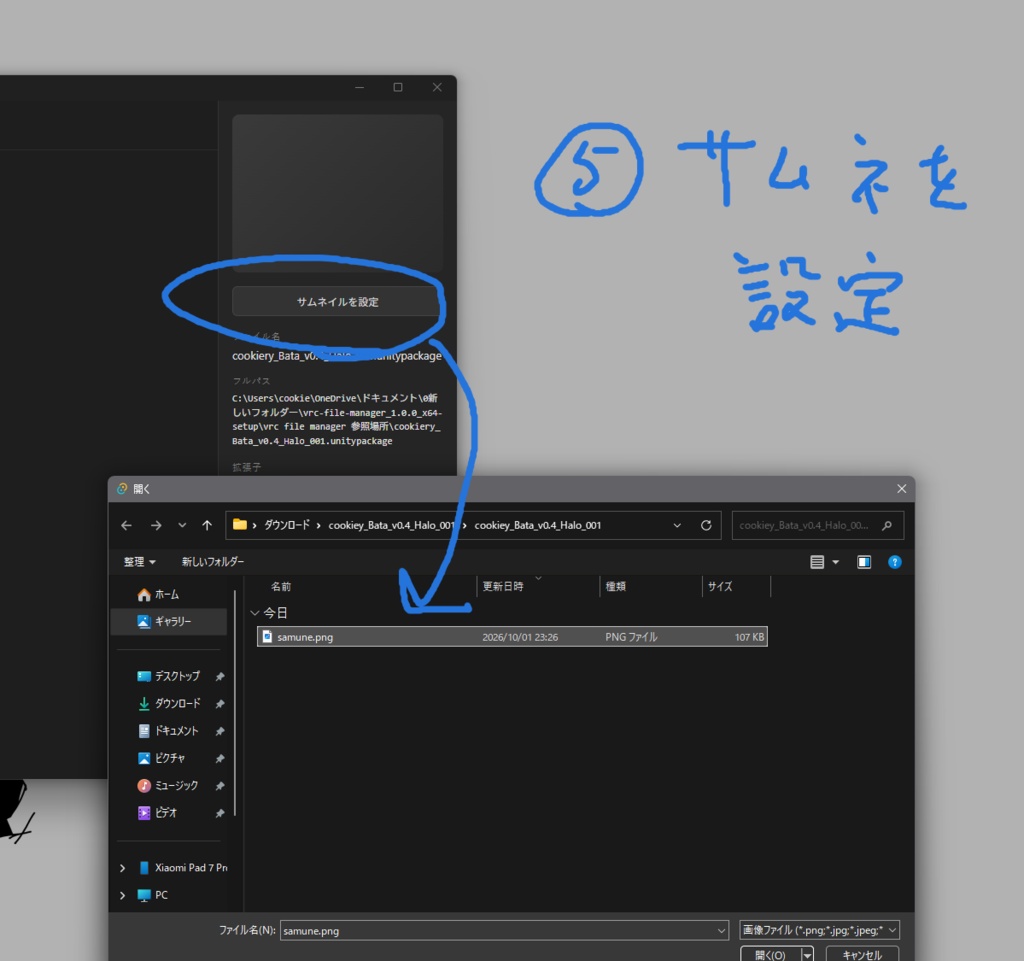The image size is (1024, 961).
Task: Open デスクトップ quick access folder
Action: click(x=177, y=676)
